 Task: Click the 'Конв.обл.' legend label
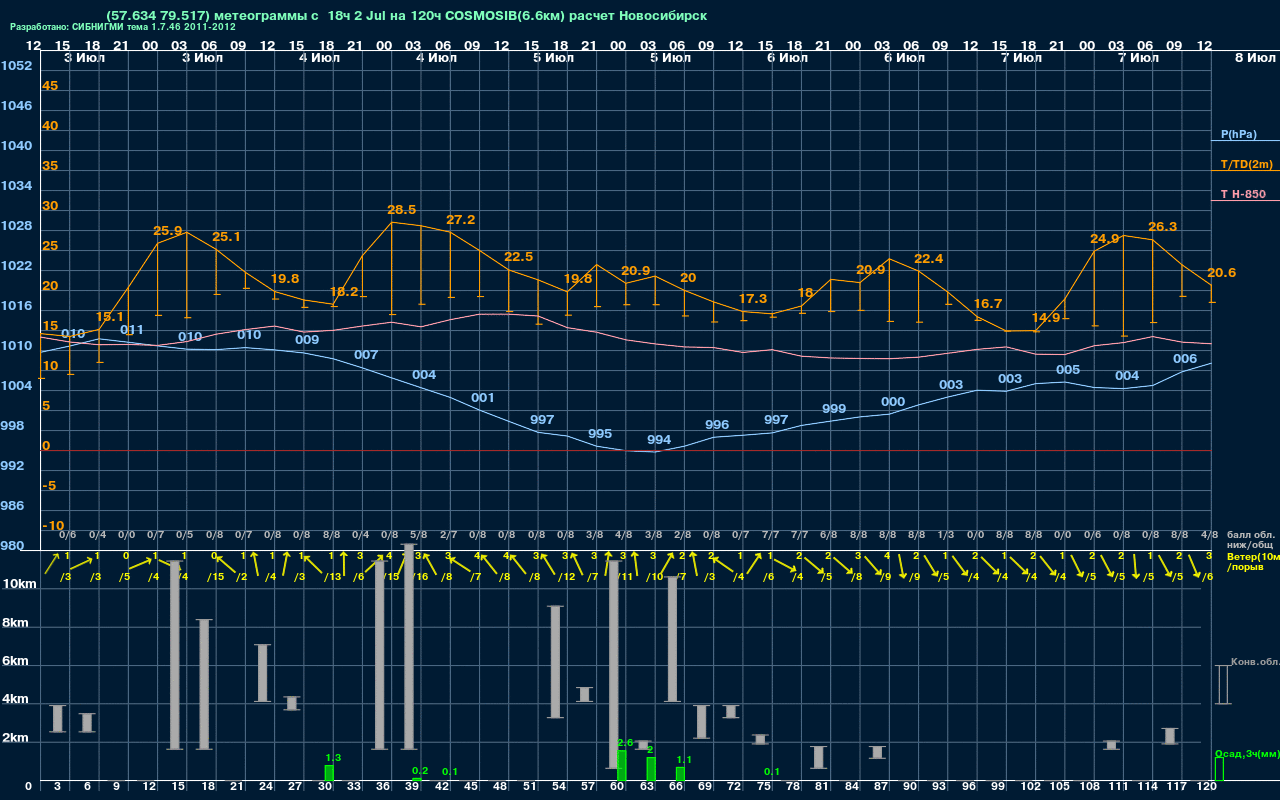coord(1254,662)
